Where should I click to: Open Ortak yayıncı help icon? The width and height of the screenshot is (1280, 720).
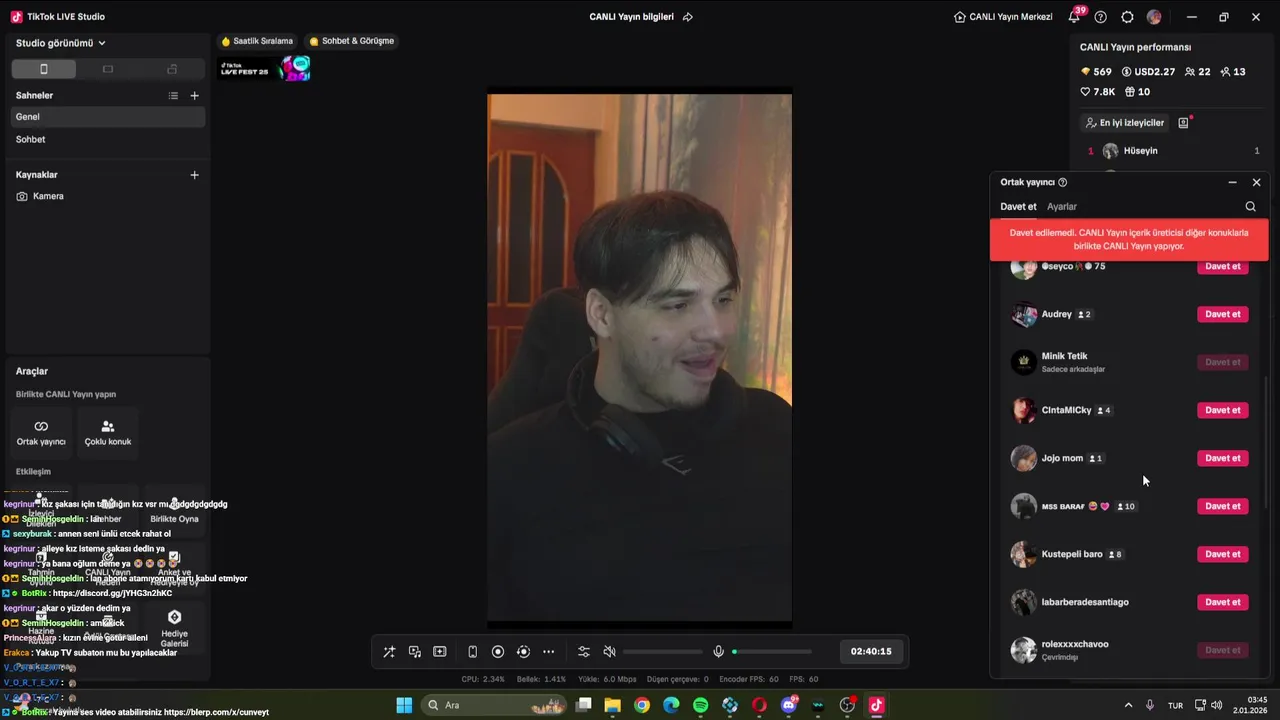tap(1062, 182)
